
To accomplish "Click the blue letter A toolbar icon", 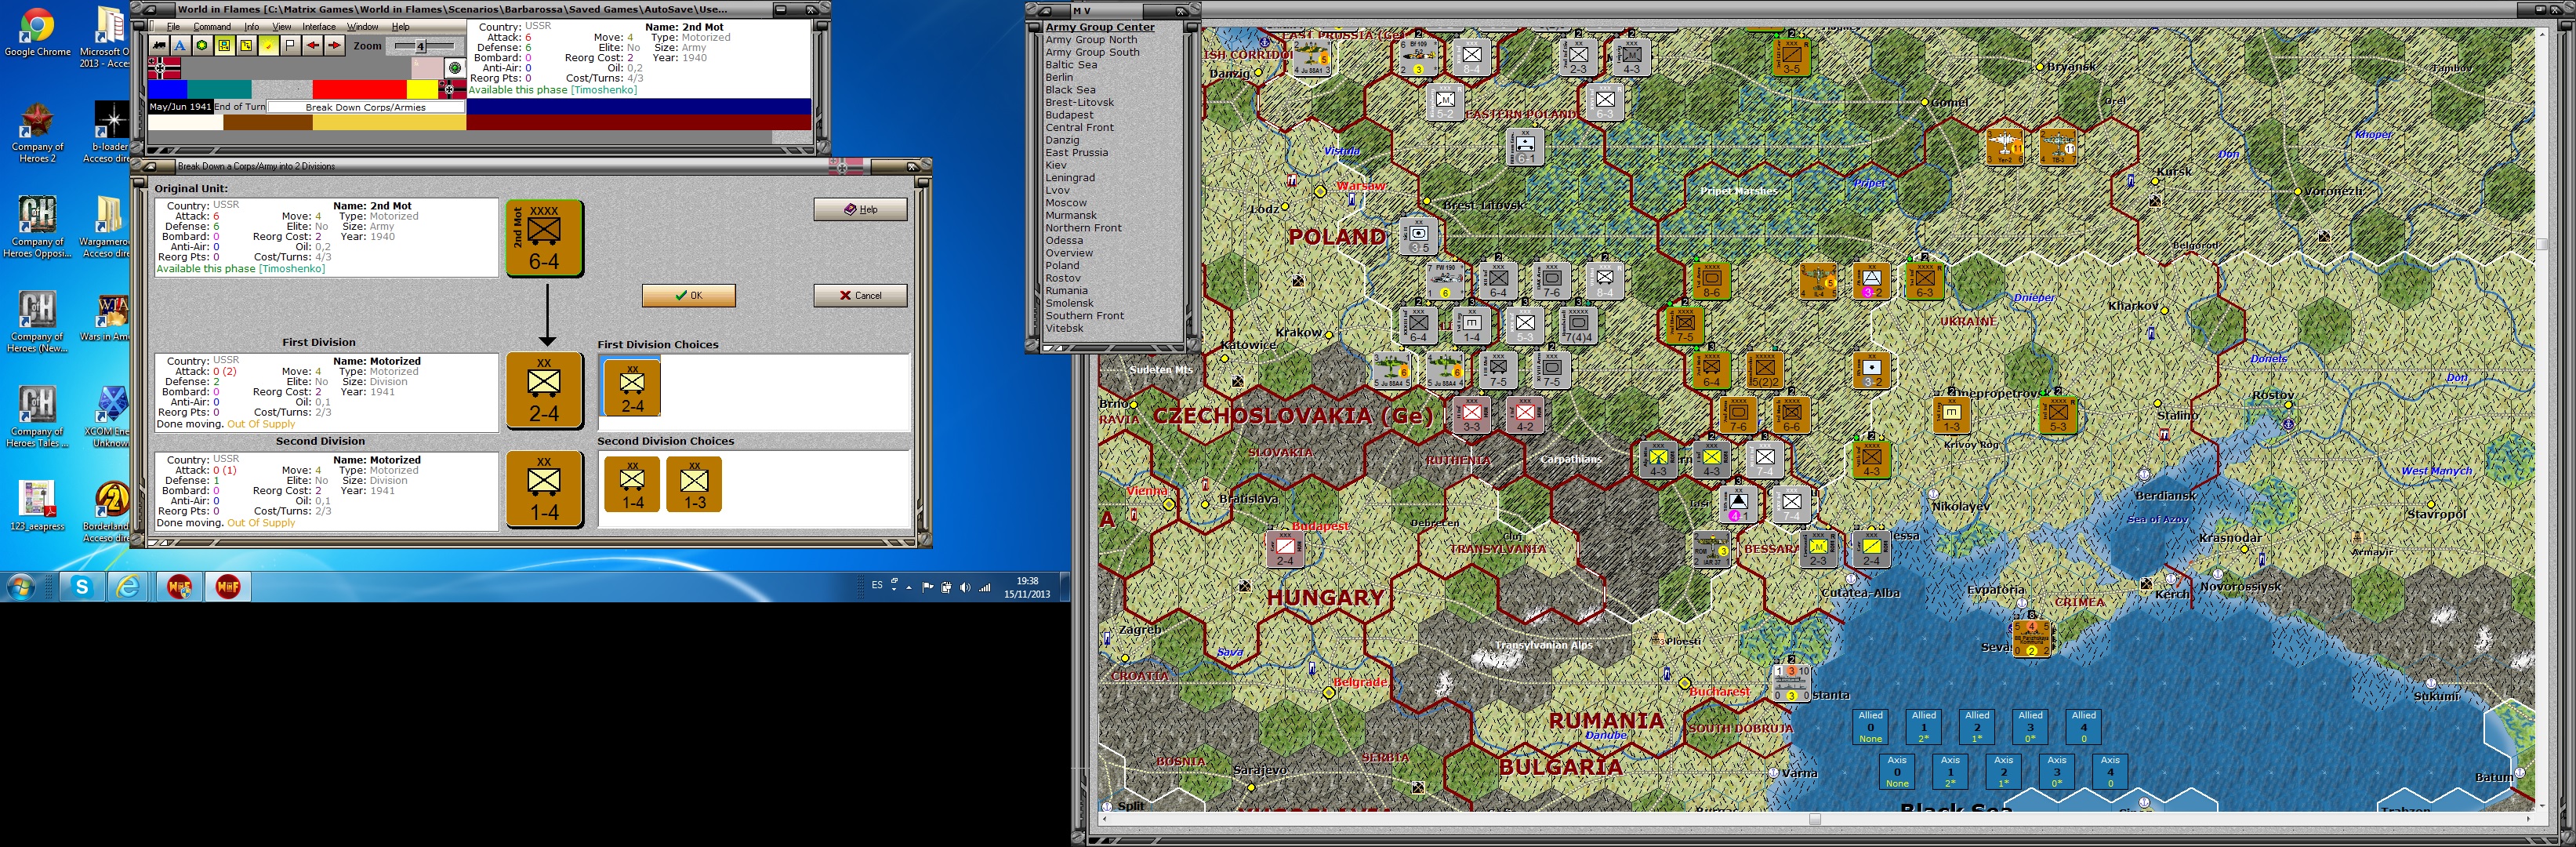I will pos(180,46).
